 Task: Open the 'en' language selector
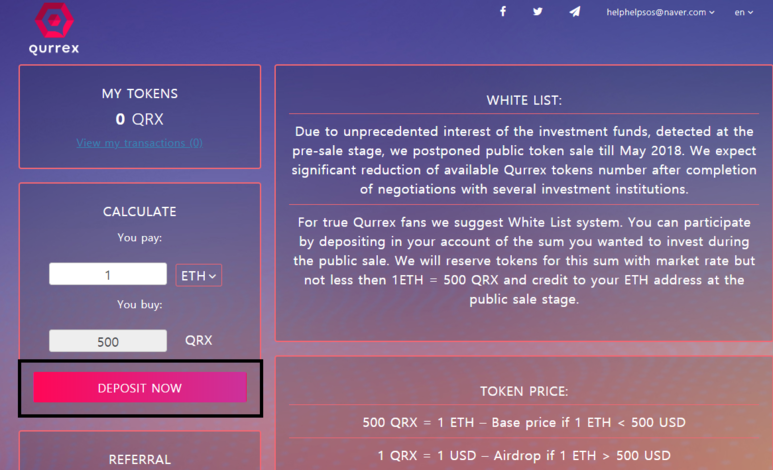(x=744, y=12)
